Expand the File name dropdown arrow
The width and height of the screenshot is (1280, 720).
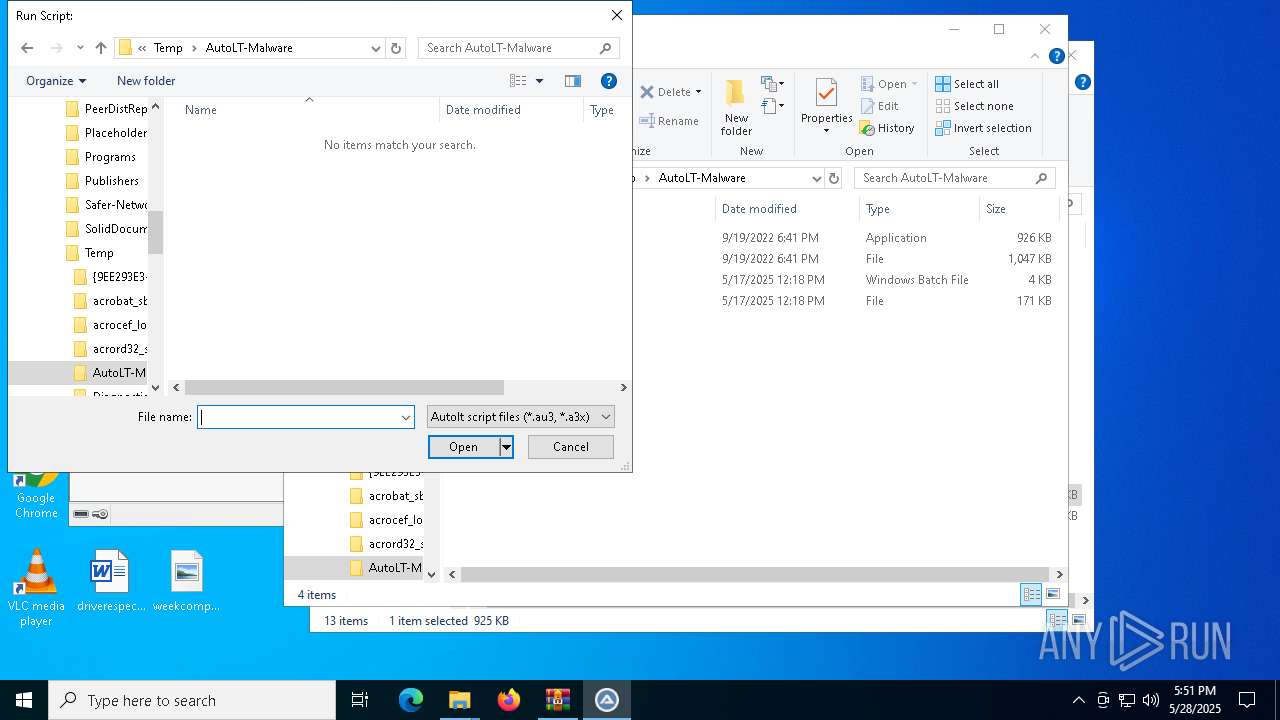406,417
